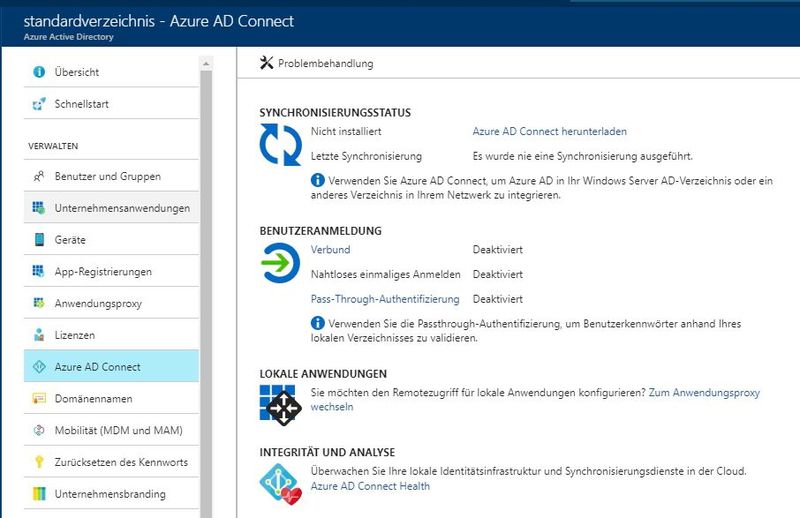This screenshot has height=518, width=800.
Task: Click the Azure AD Connect Health heart icon
Action: click(x=280, y=484)
